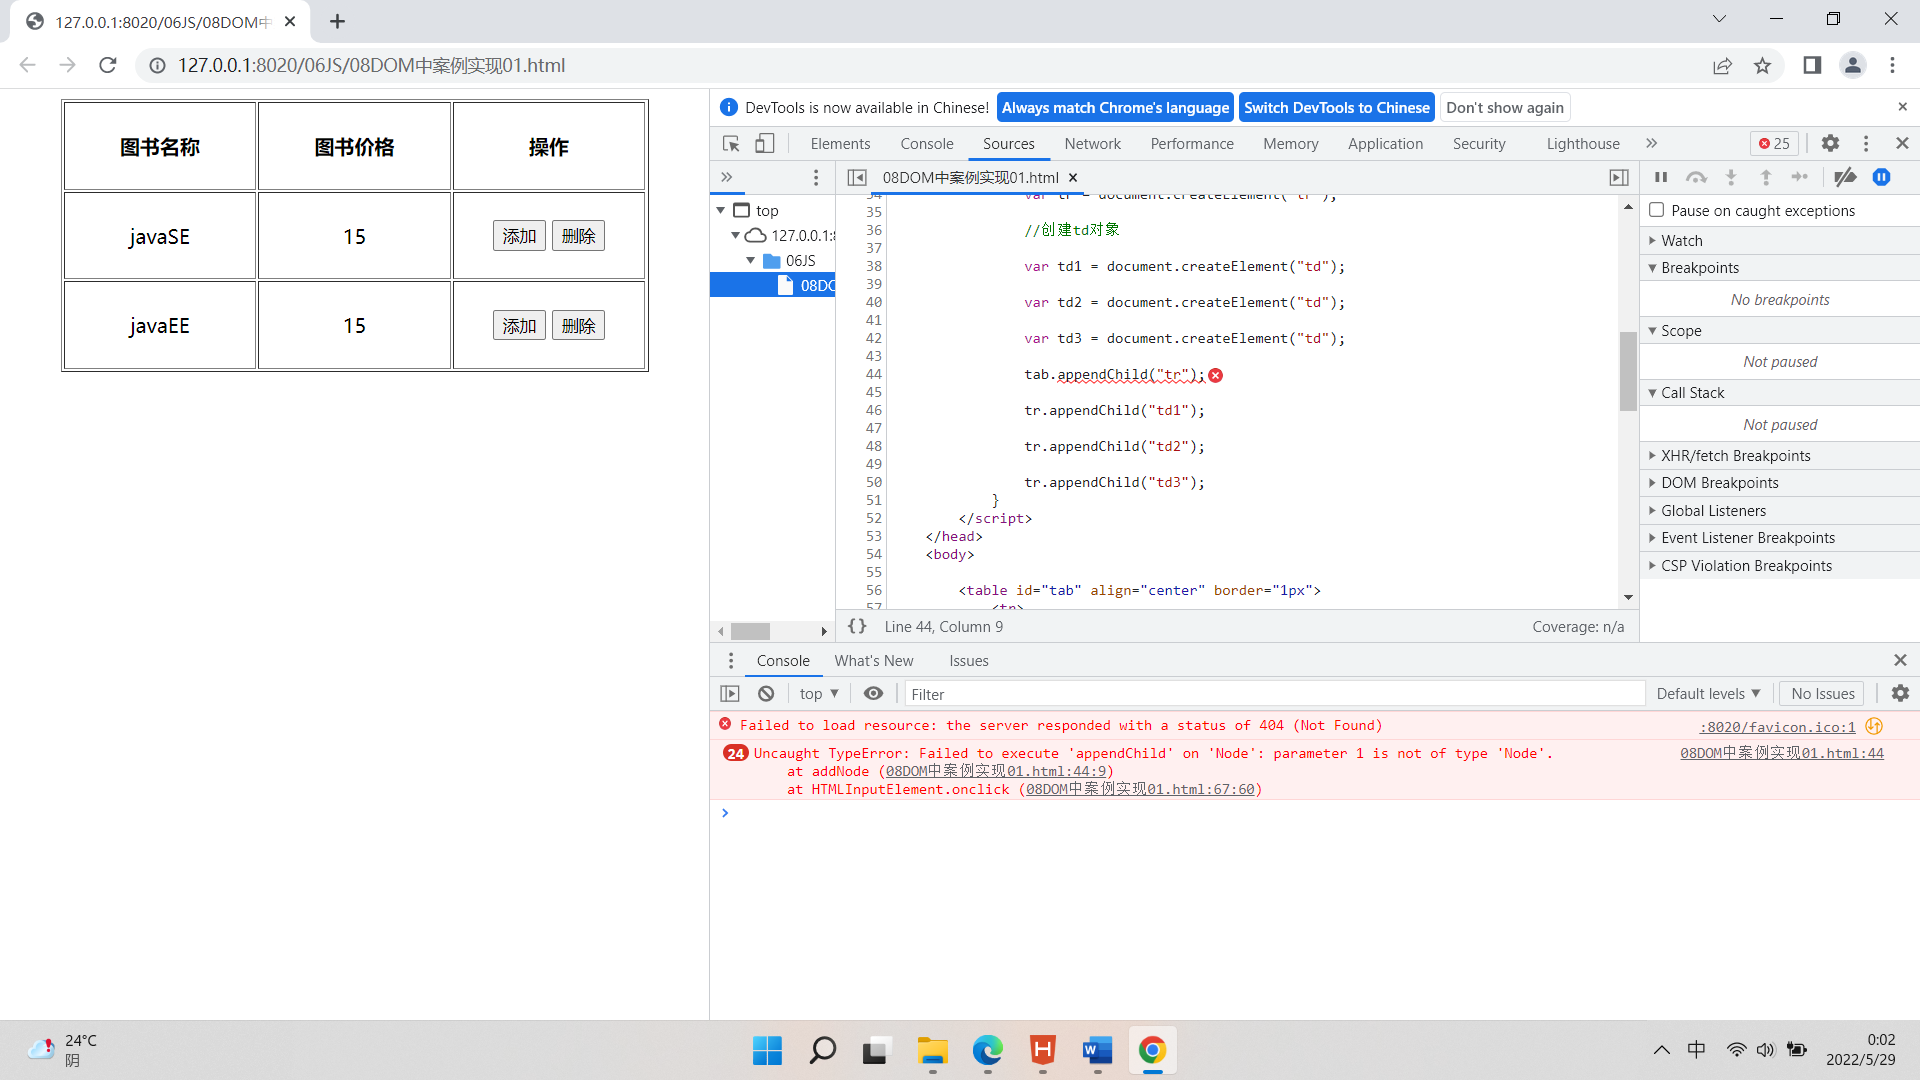Screen dimensions: 1920x1080
Task: Click 添加 button in javaSE row
Action: pyautogui.click(x=519, y=236)
